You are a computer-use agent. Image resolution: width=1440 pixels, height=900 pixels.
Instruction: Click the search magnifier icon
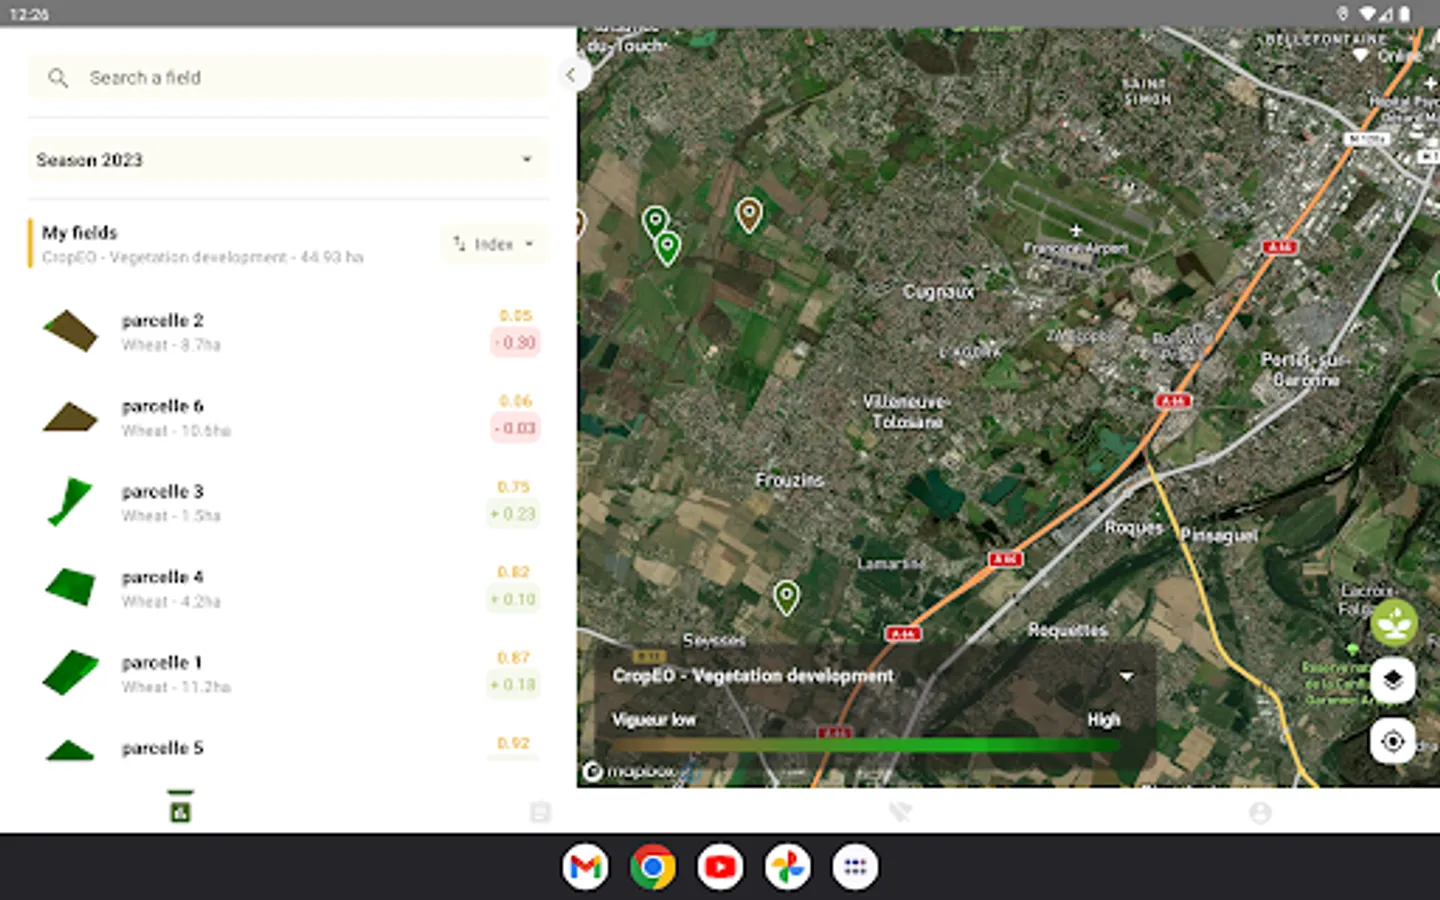(58, 78)
